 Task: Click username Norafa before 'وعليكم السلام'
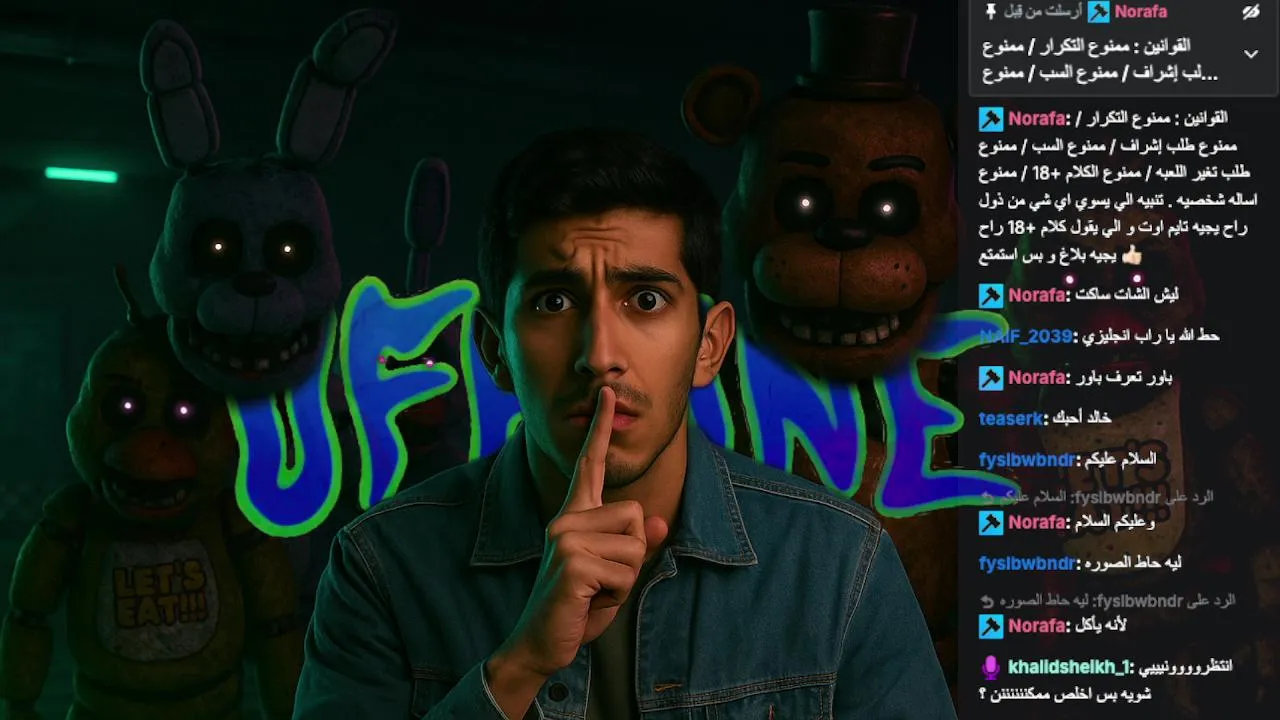1038,522
